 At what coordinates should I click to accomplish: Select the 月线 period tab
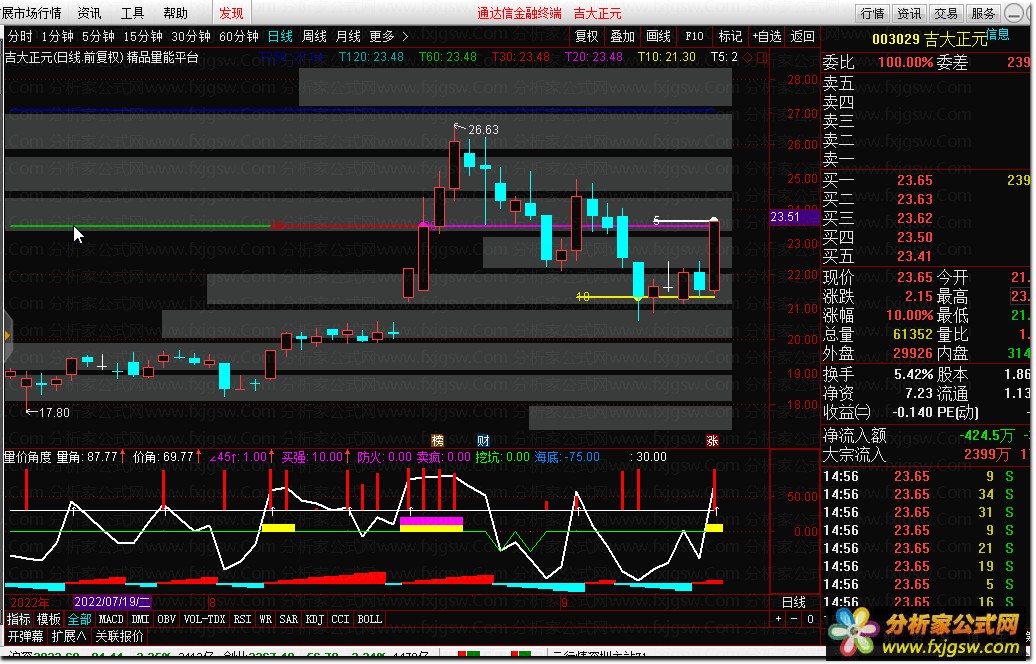(x=348, y=36)
